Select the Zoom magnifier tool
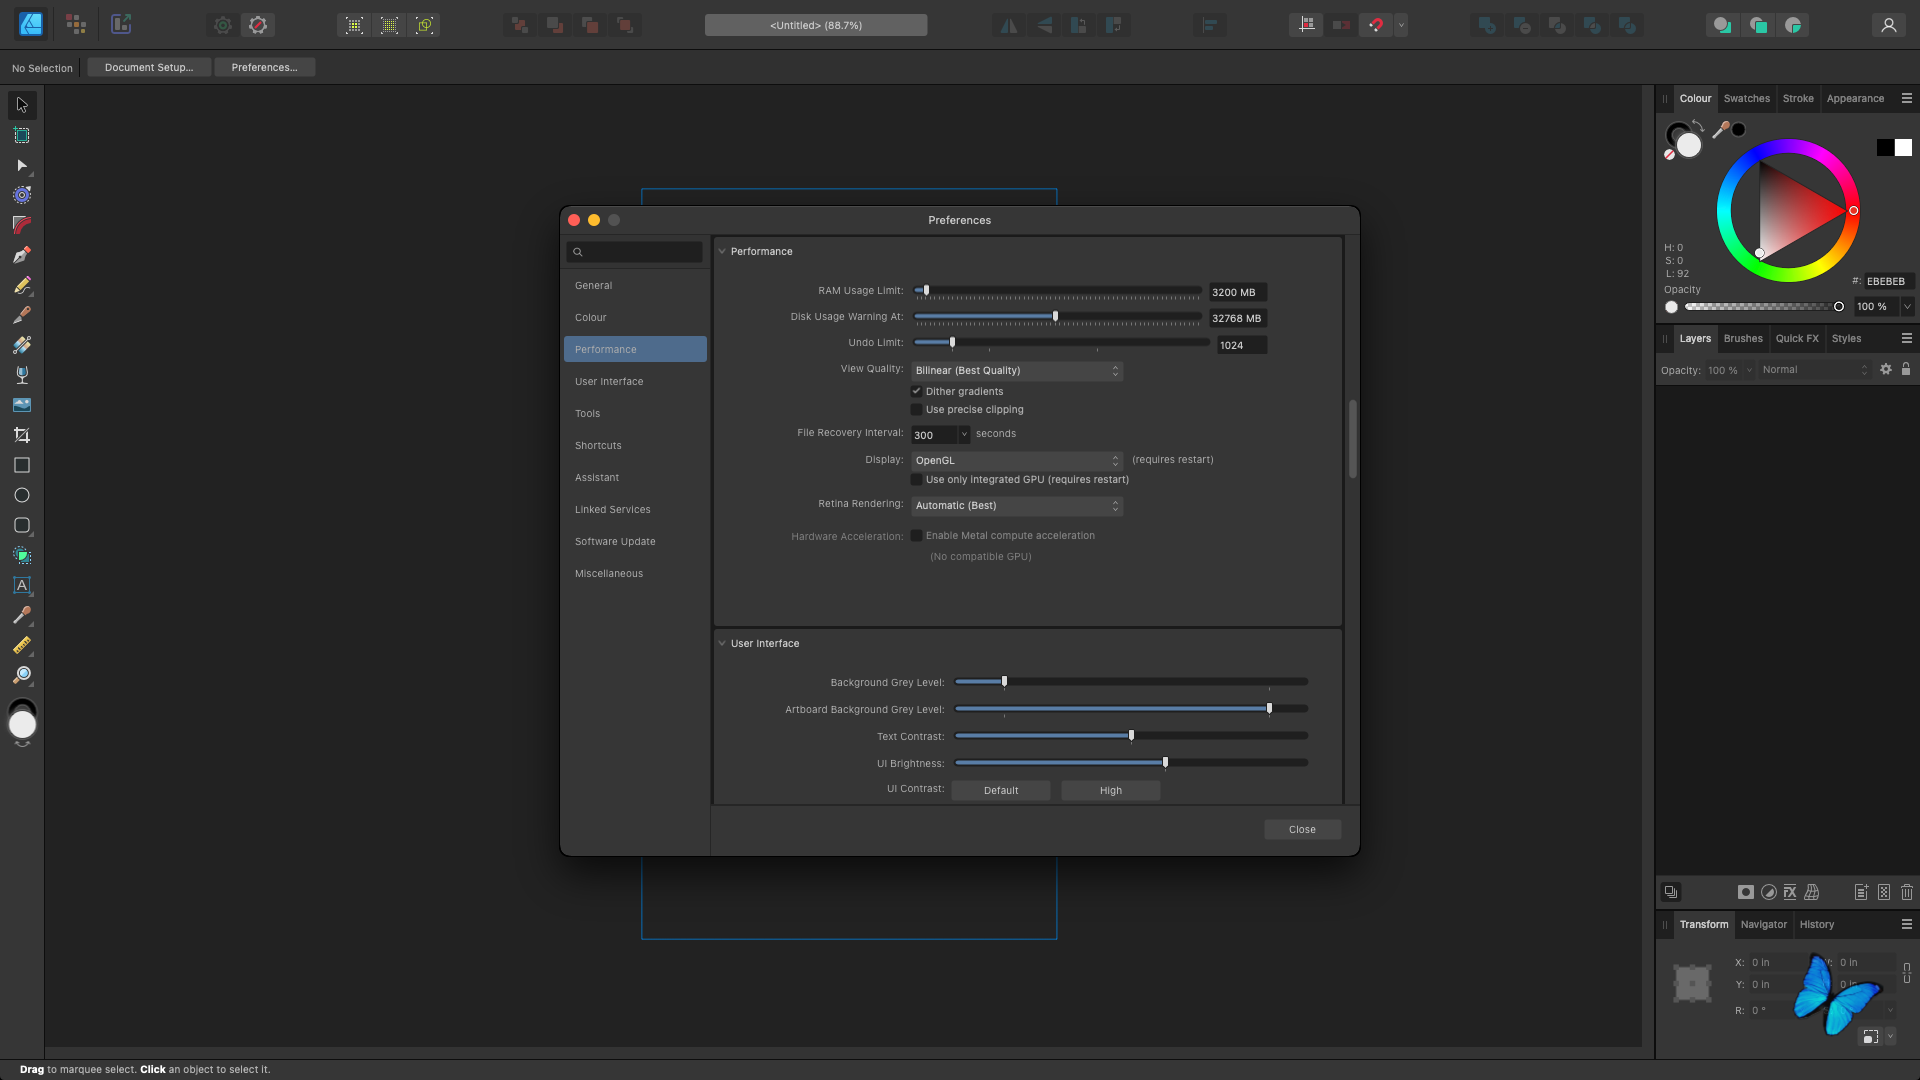This screenshot has height=1080, width=1920. pos(22,675)
